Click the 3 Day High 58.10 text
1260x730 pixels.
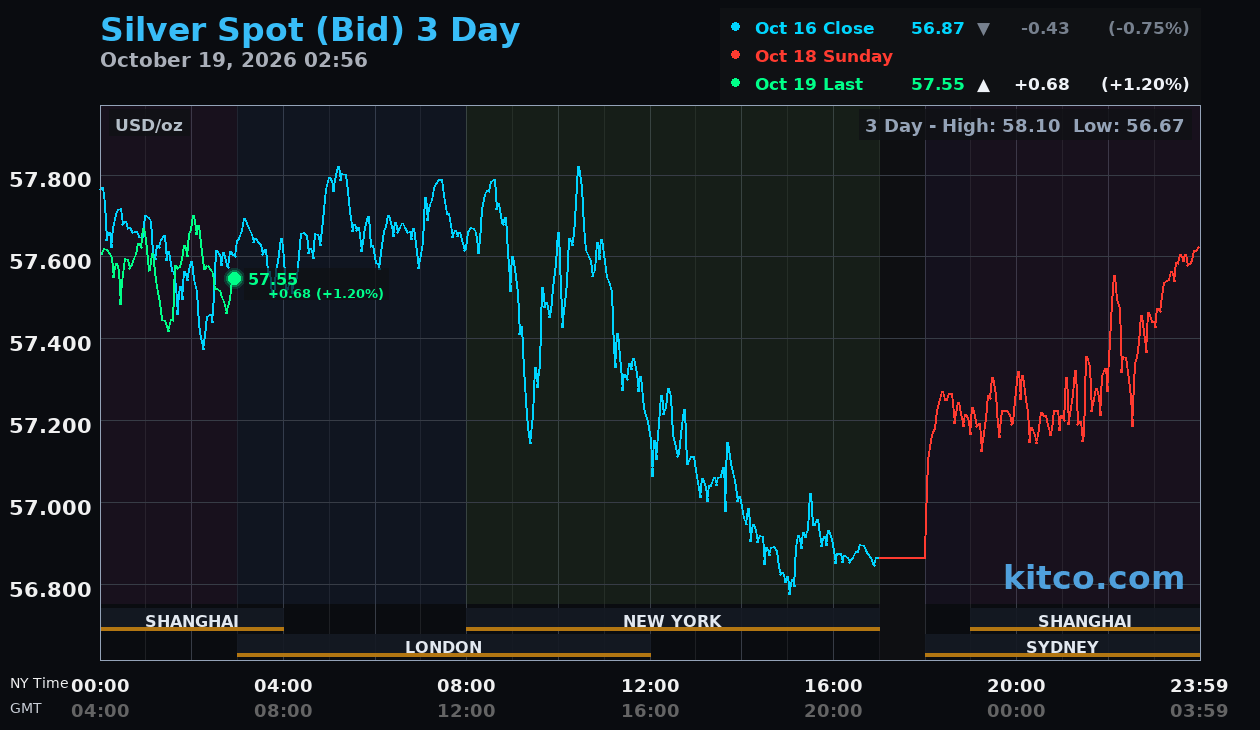963,126
